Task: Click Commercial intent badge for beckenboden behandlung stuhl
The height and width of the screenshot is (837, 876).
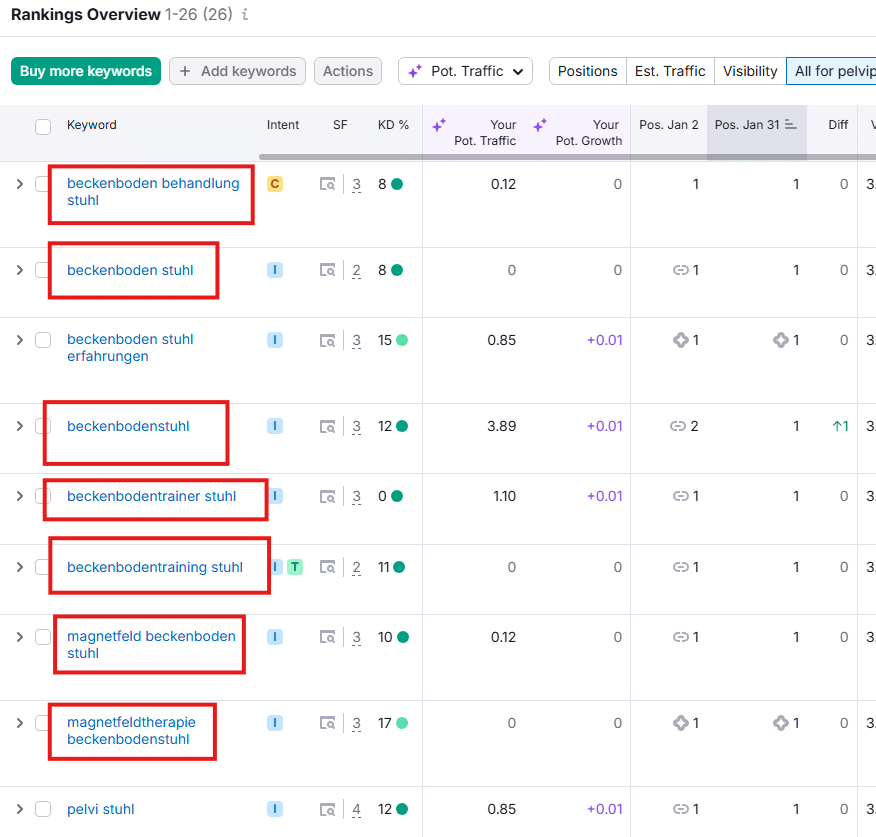Action: click(x=275, y=184)
